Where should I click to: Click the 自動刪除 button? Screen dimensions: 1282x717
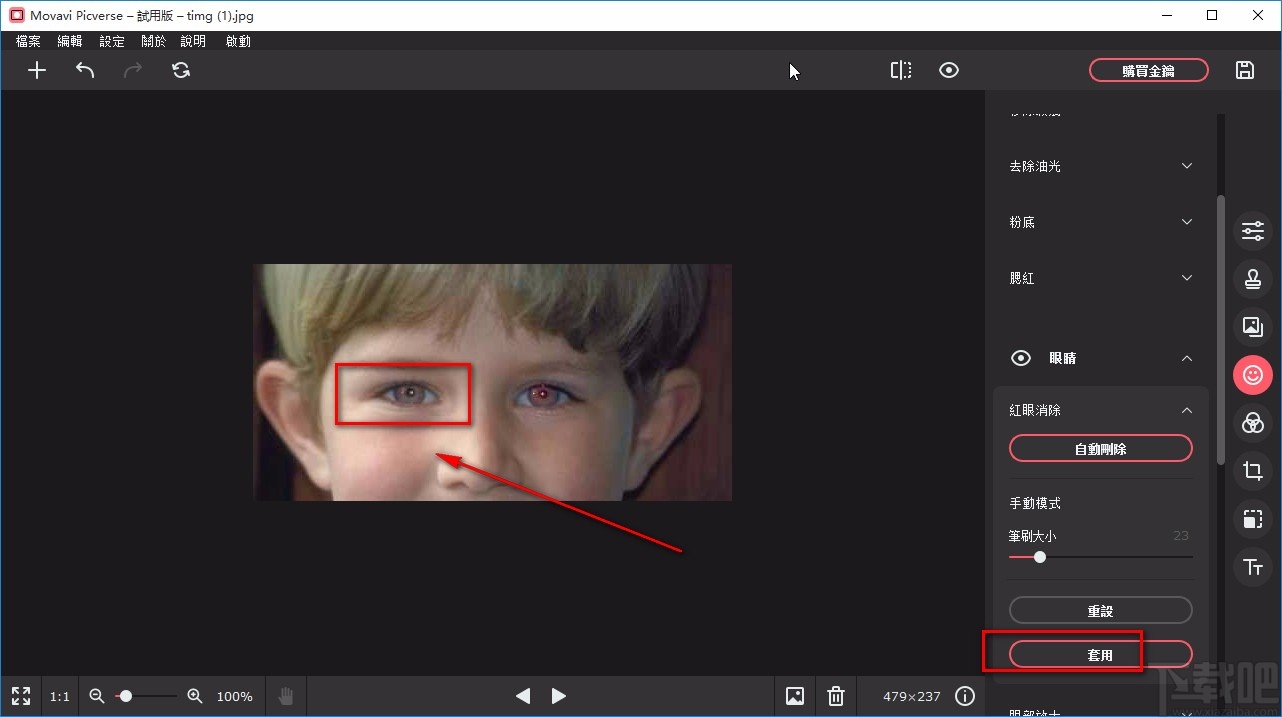coord(1100,448)
